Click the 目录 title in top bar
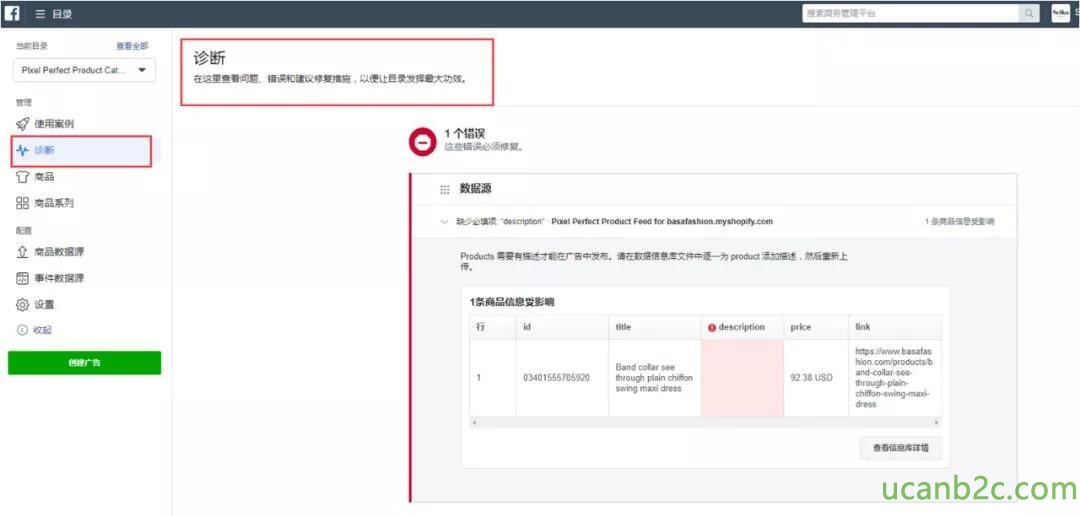The height and width of the screenshot is (516, 1080). [x=62, y=14]
